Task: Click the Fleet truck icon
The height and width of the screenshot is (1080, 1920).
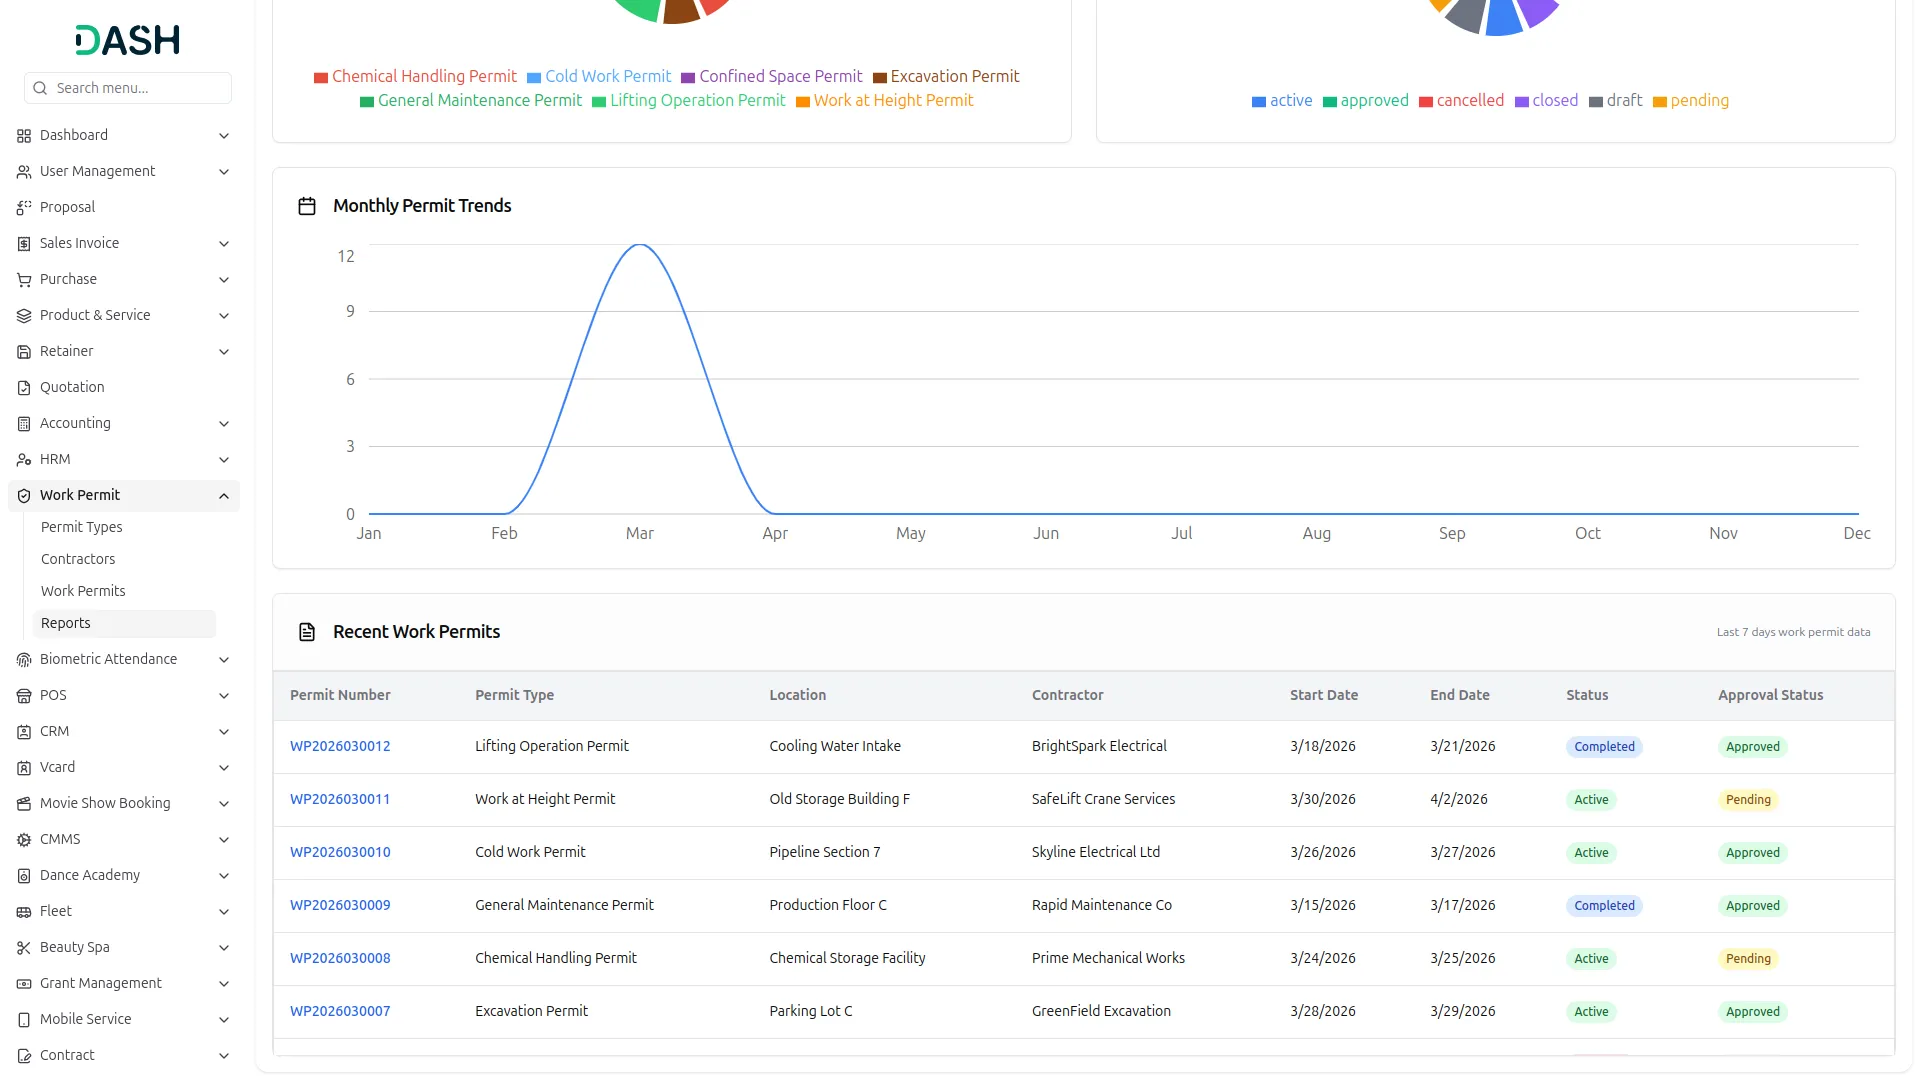Action: (24, 912)
